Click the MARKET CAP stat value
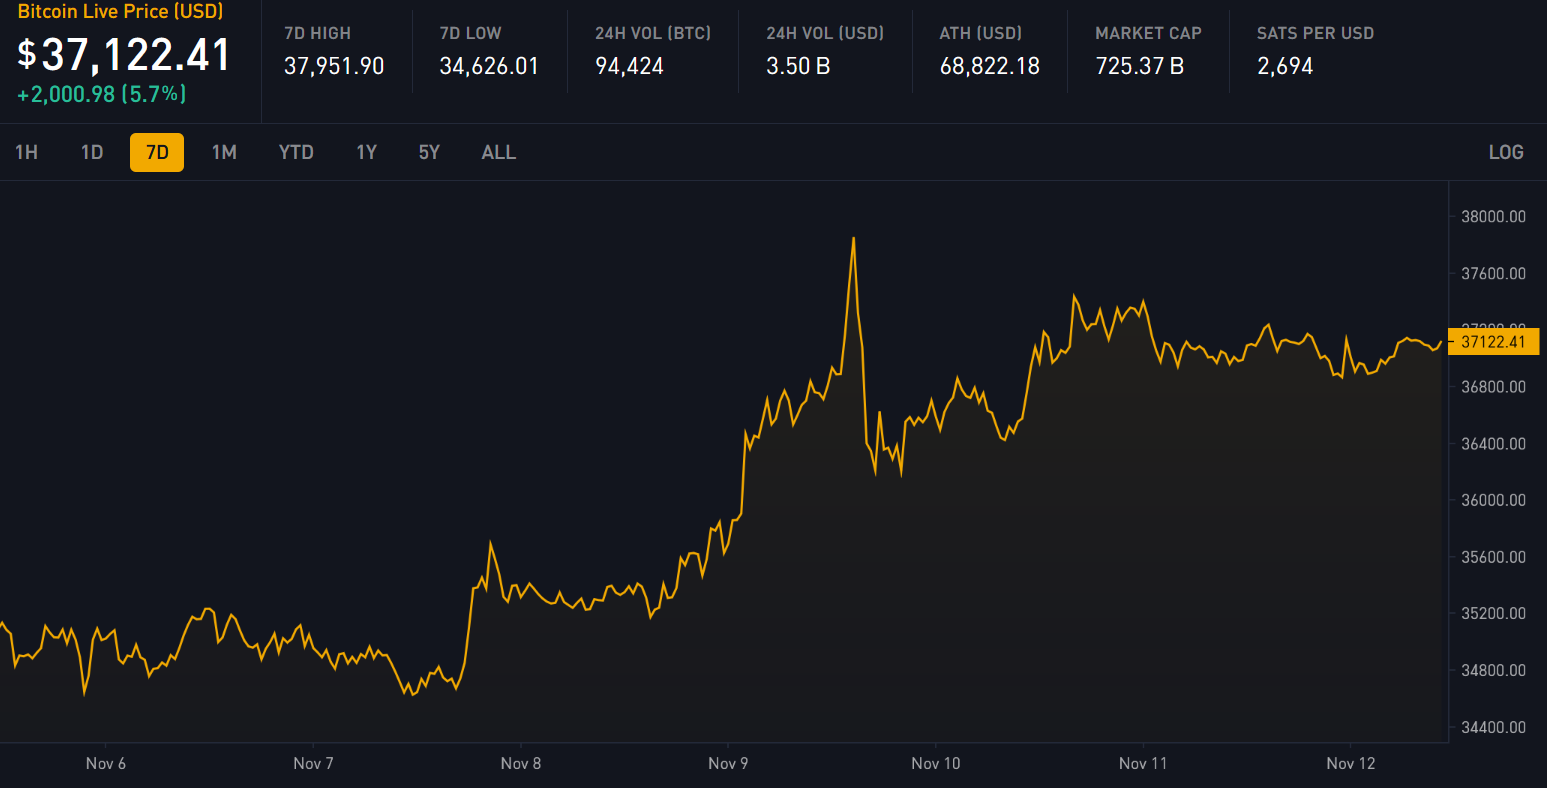 tap(1139, 66)
